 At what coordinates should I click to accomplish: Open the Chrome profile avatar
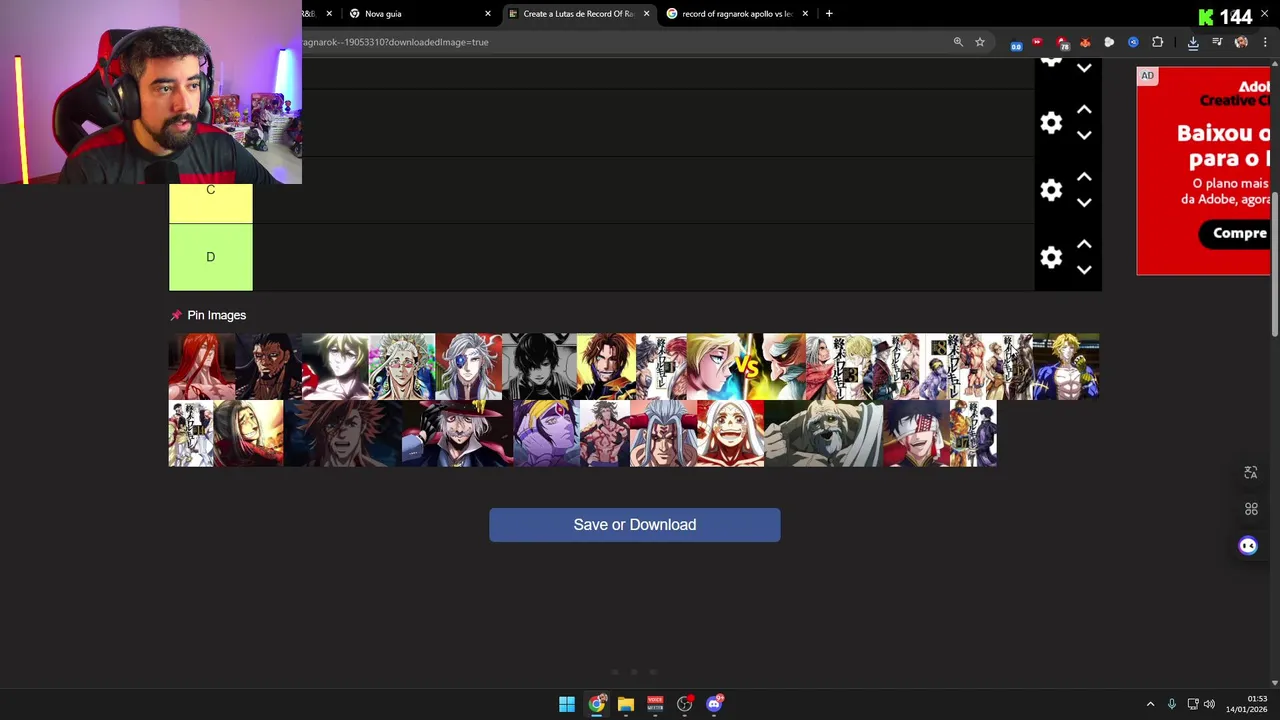(1241, 42)
